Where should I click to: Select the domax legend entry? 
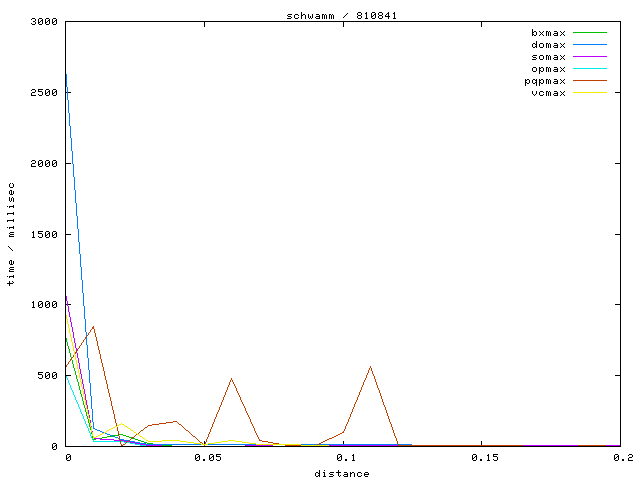548,45
